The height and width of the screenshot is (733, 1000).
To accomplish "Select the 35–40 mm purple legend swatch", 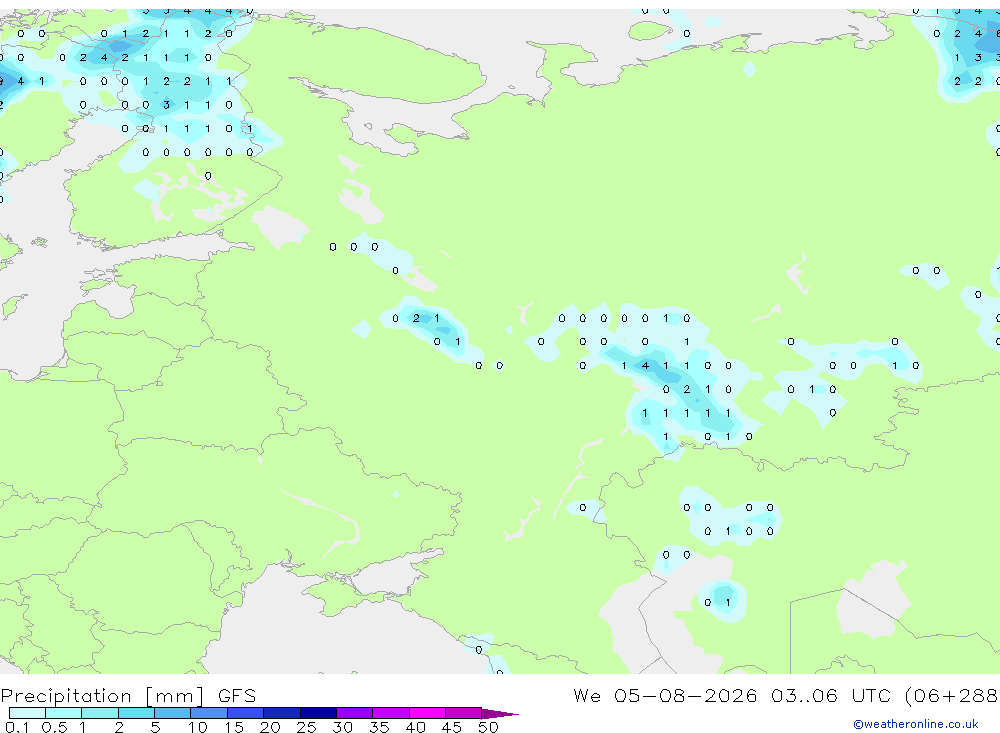I will 390,713.
